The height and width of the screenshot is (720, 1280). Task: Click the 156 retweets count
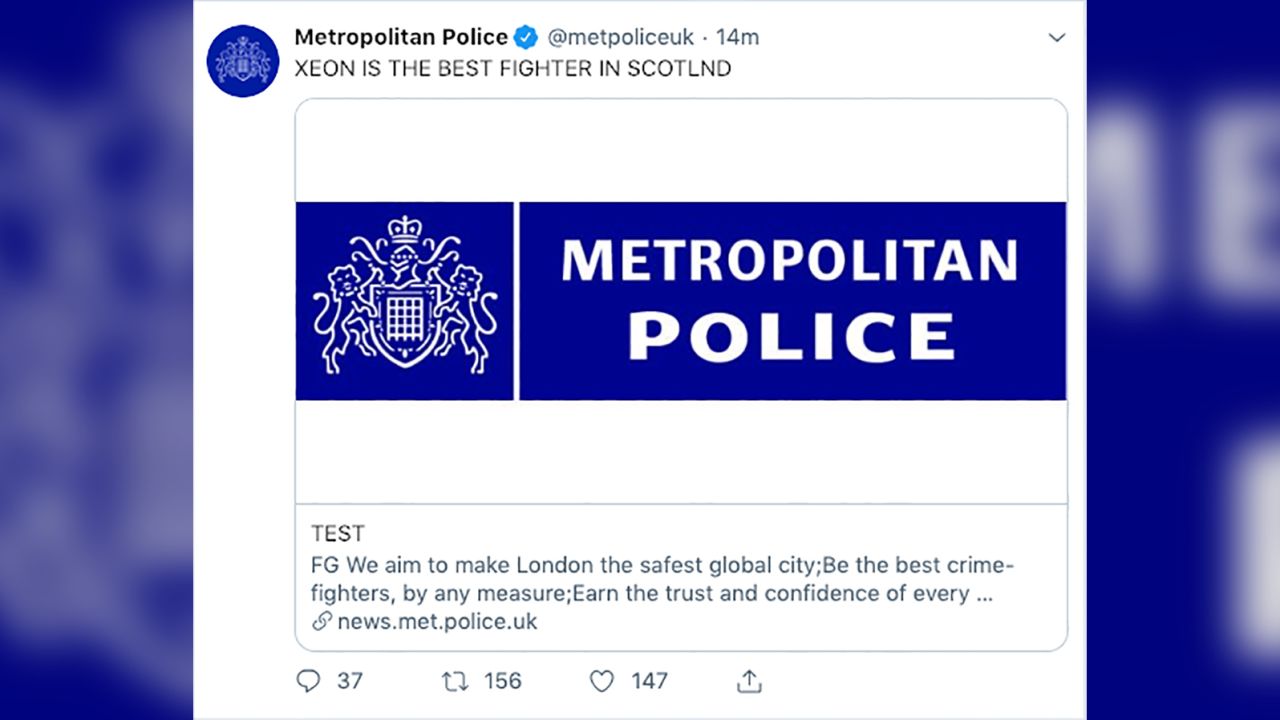click(x=502, y=681)
